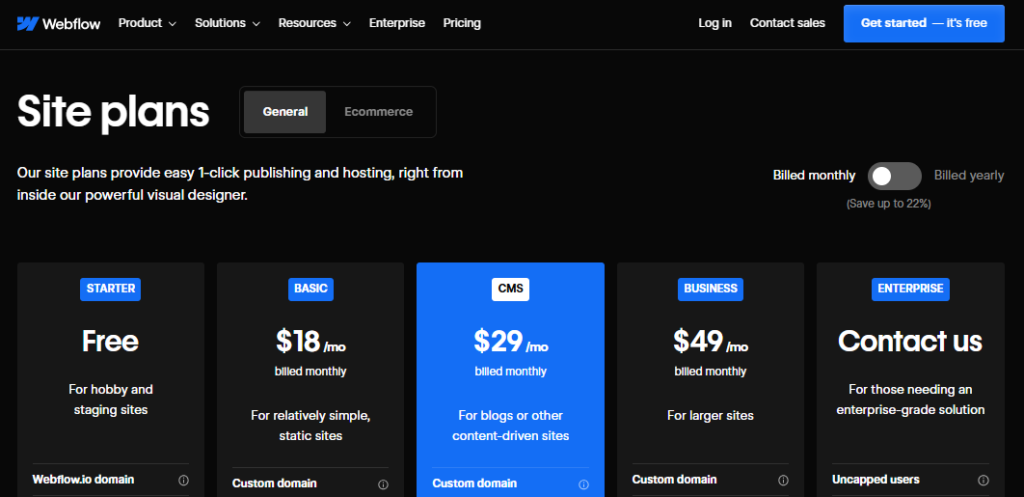This screenshot has width=1024, height=497.
Task: Open info icon for CMS Custom domain
Action: pyautogui.click(x=583, y=484)
